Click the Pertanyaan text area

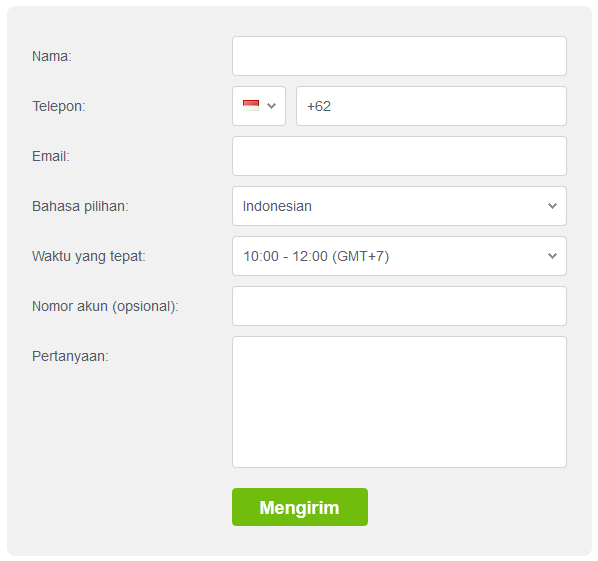[399, 402]
